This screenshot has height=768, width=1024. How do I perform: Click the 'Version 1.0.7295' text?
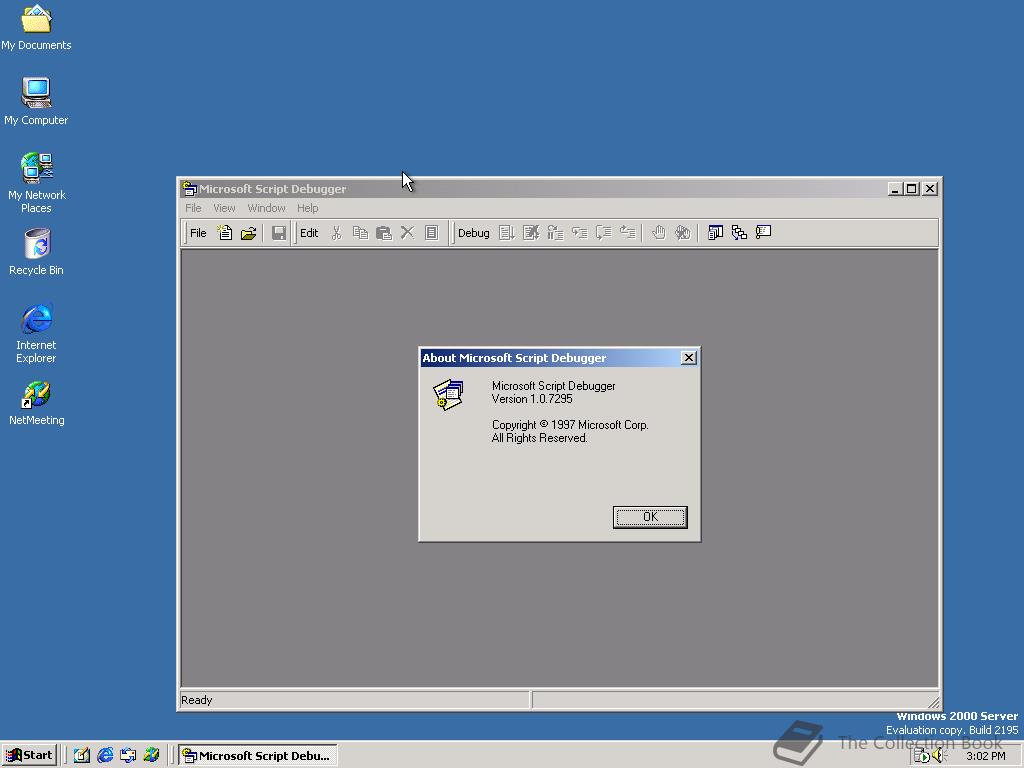[x=532, y=399]
